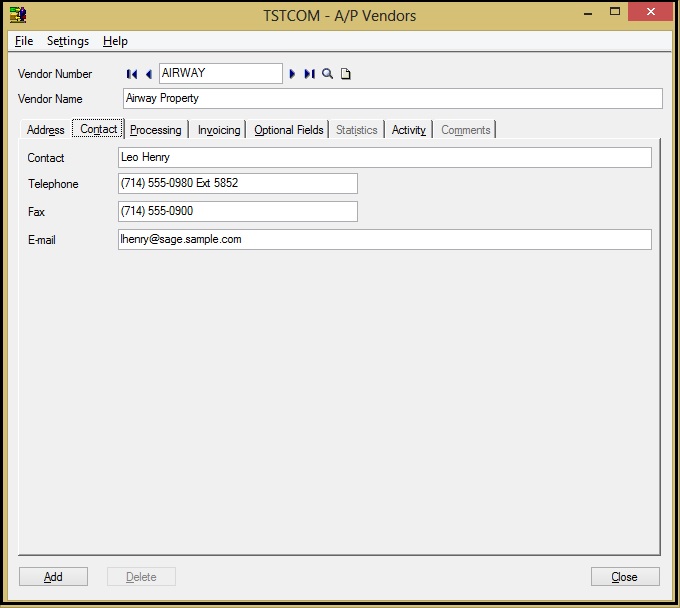Maximize the A/P Vendors window

(615, 12)
